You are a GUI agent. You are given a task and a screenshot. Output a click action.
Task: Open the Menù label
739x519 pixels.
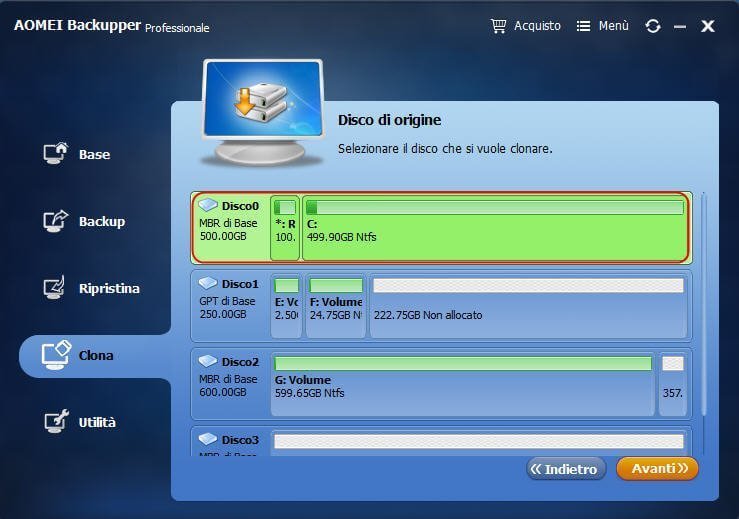[613, 25]
